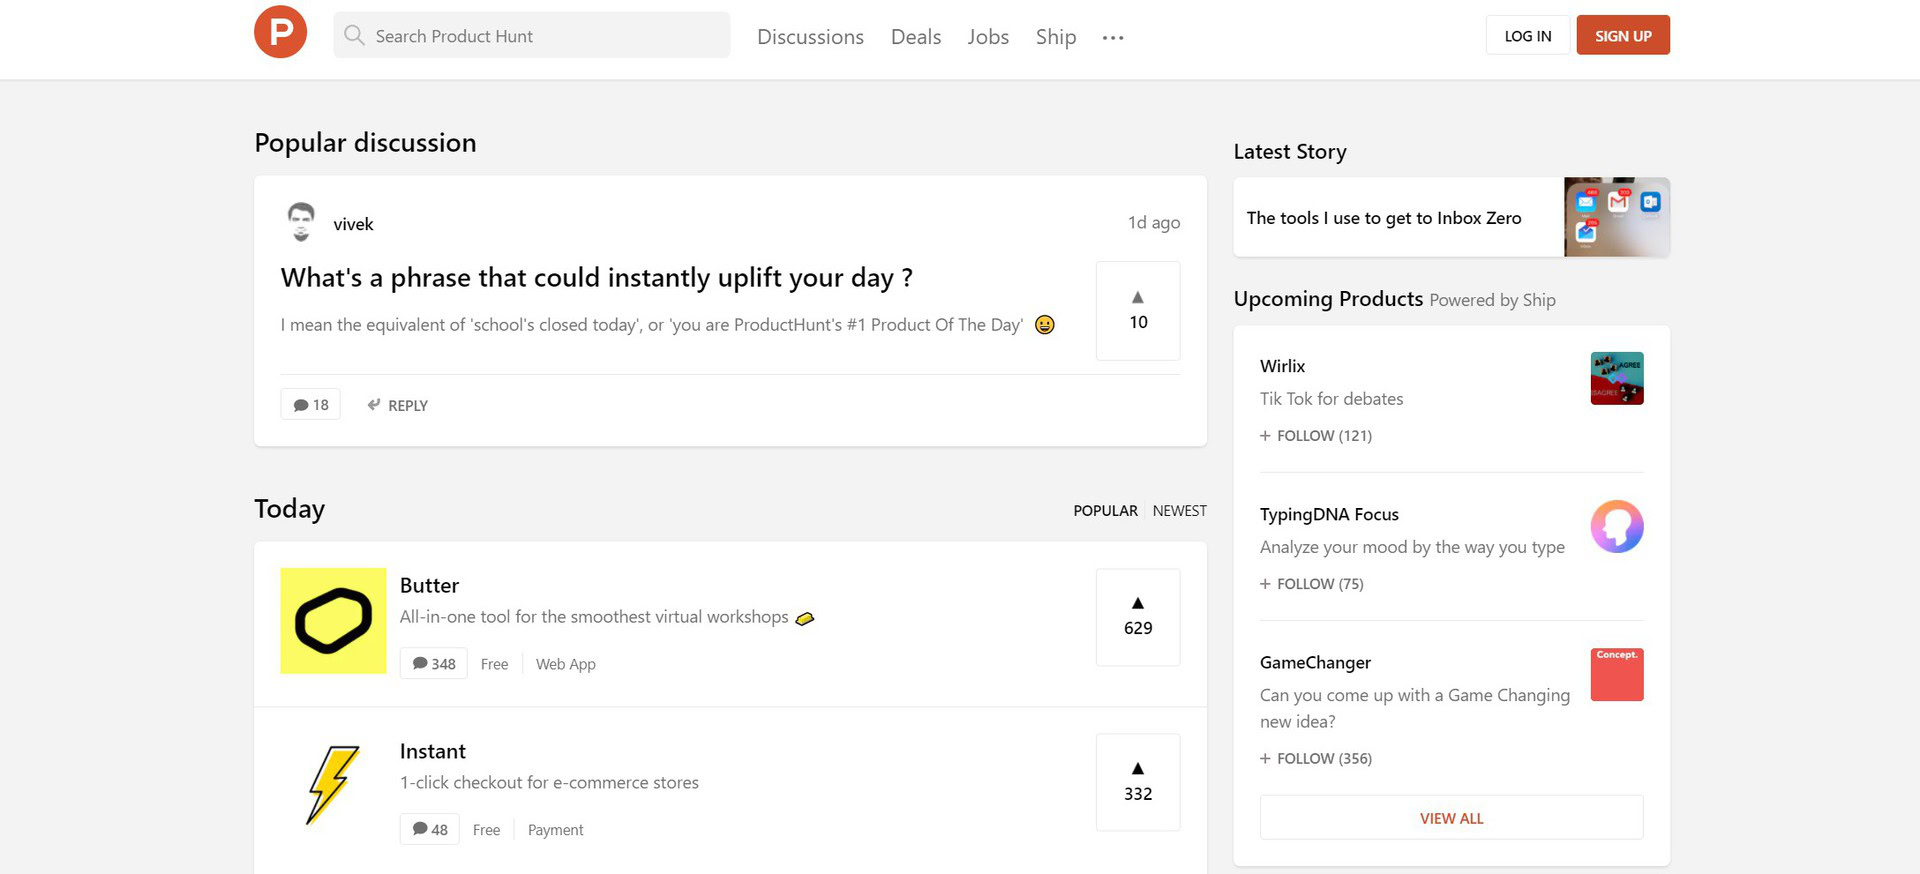Image resolution: width=1920 pixels, height=874 pixels.
Task: Open the Ship menu item
Action: 1056,37
